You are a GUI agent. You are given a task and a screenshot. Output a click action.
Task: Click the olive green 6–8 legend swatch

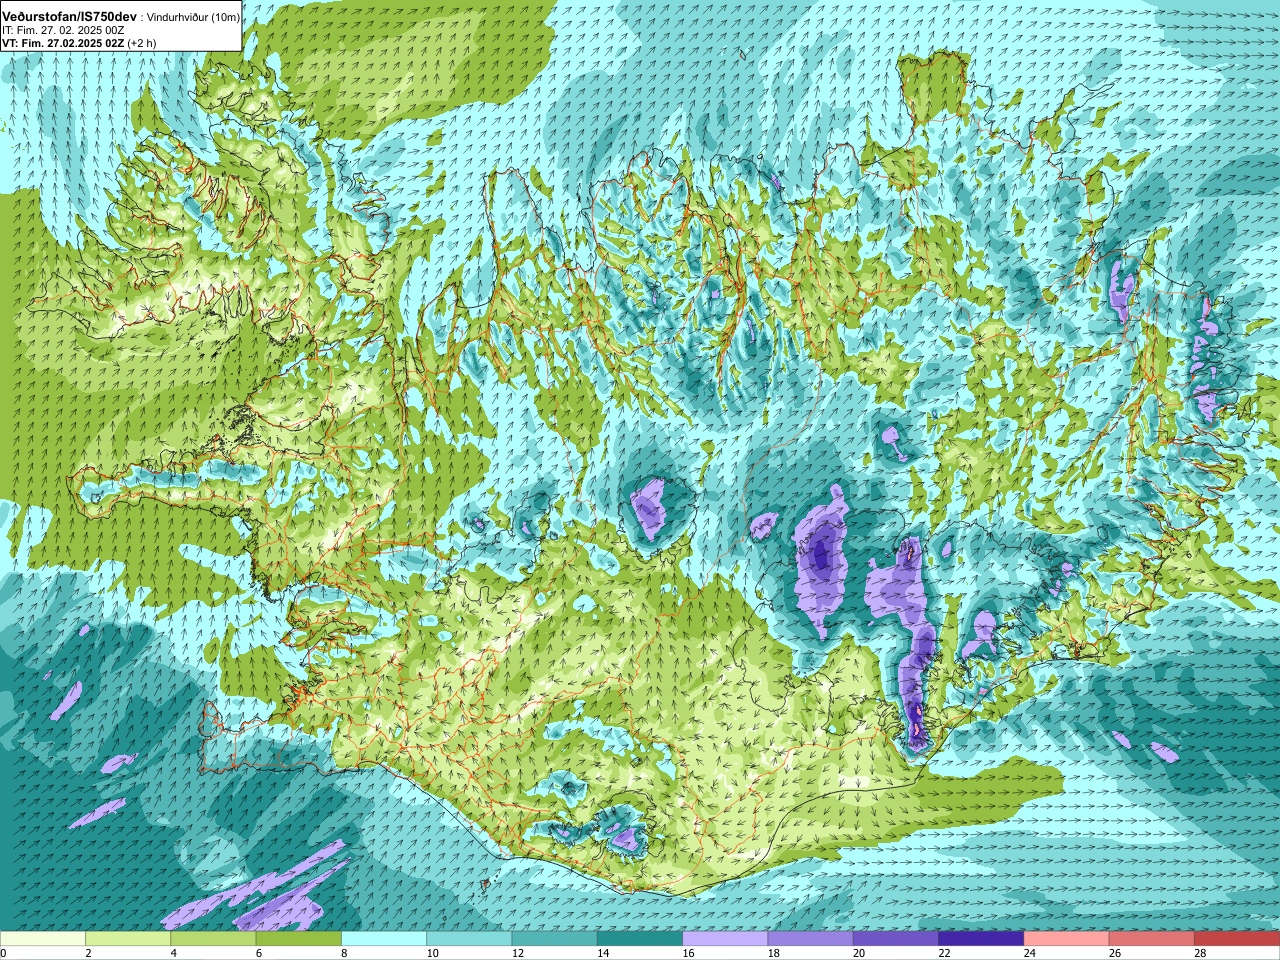tap(299, 939)
